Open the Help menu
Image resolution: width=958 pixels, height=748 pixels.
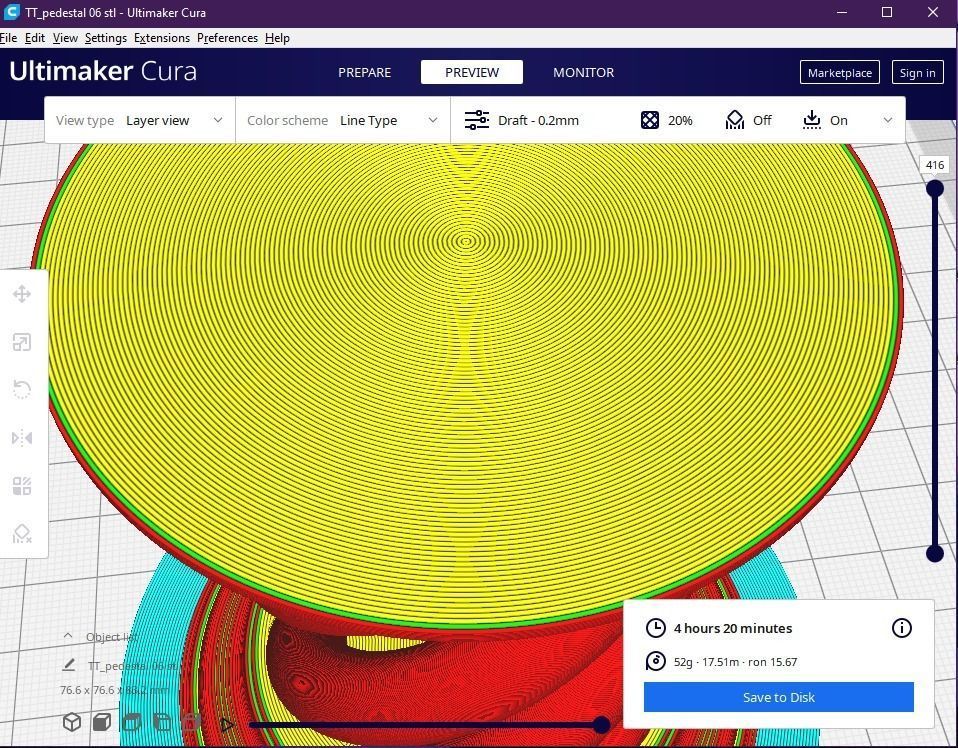[277, 38]
